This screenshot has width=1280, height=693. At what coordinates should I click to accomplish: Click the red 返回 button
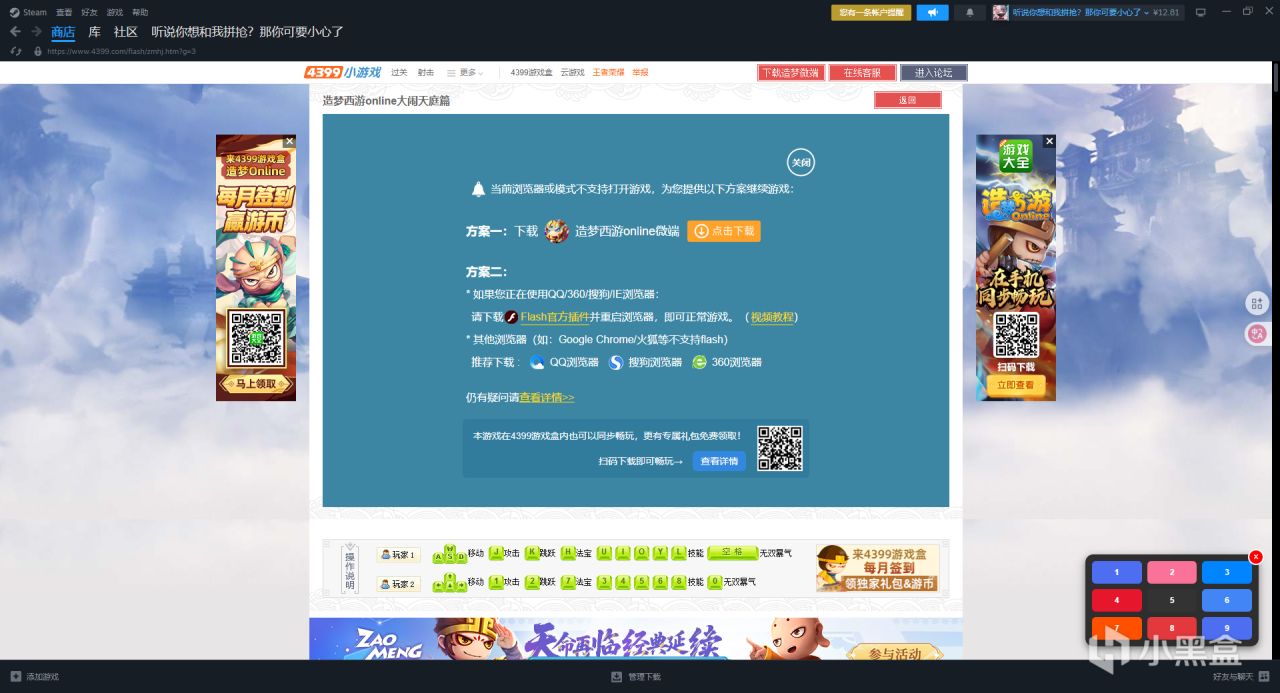tap(907, 100)
